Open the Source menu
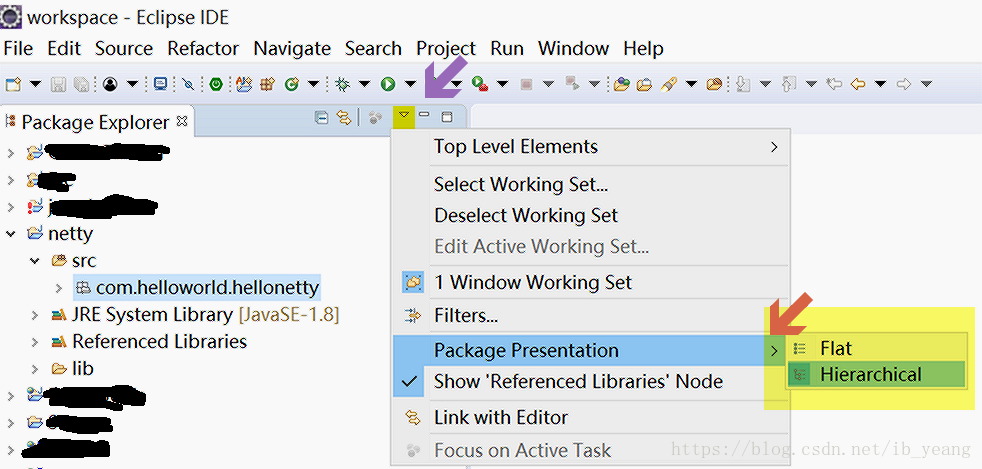 tap(124, 48)
